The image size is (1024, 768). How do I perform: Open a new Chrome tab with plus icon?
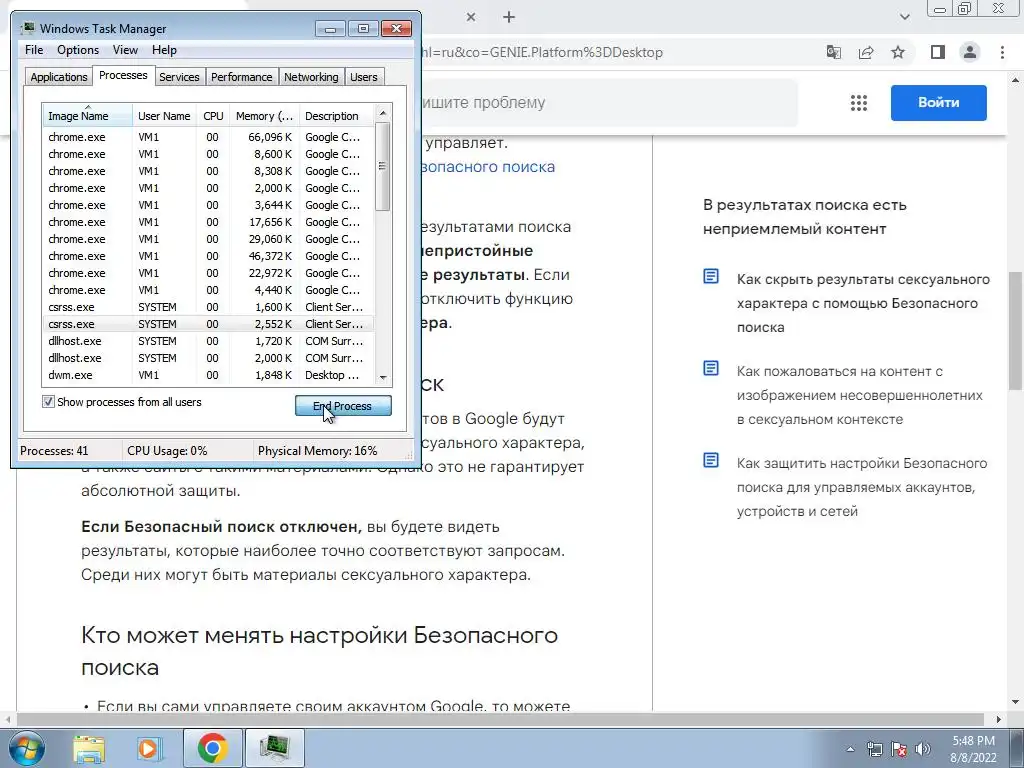(509, 17)
